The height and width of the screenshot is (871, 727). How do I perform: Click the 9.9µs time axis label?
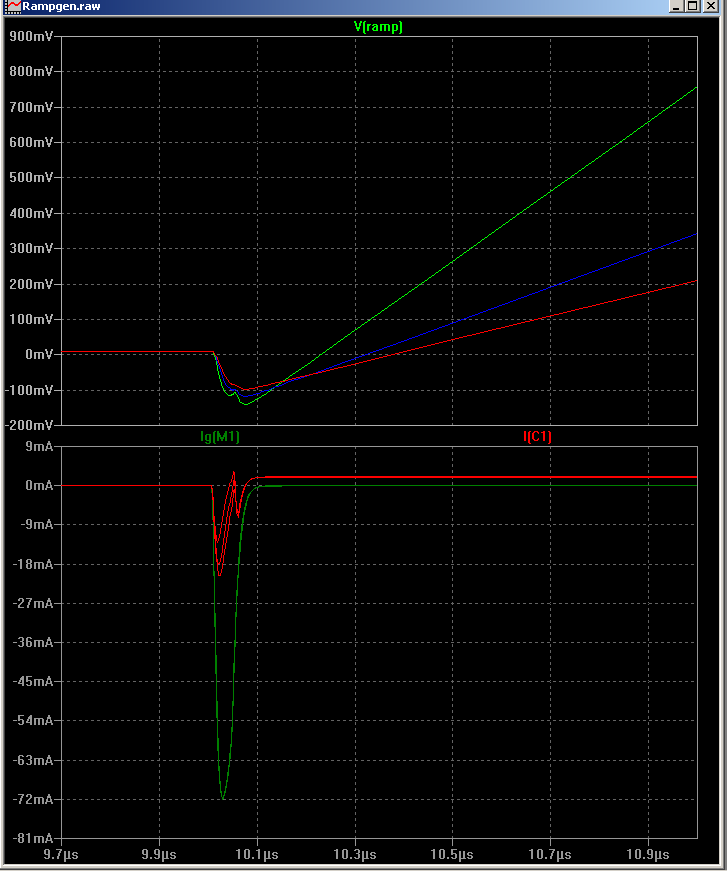click(159, 854)
